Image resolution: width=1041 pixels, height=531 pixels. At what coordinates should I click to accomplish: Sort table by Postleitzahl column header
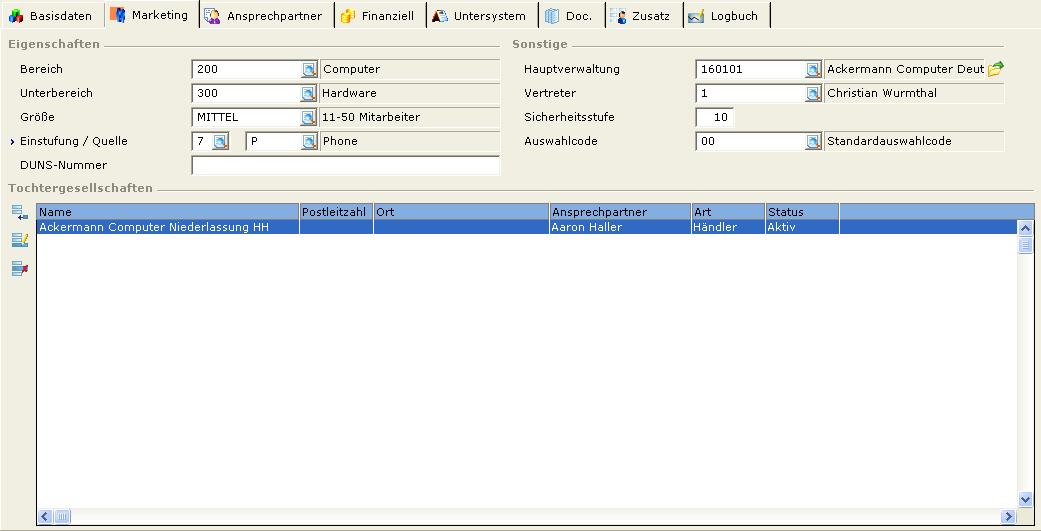coord(336,212)
